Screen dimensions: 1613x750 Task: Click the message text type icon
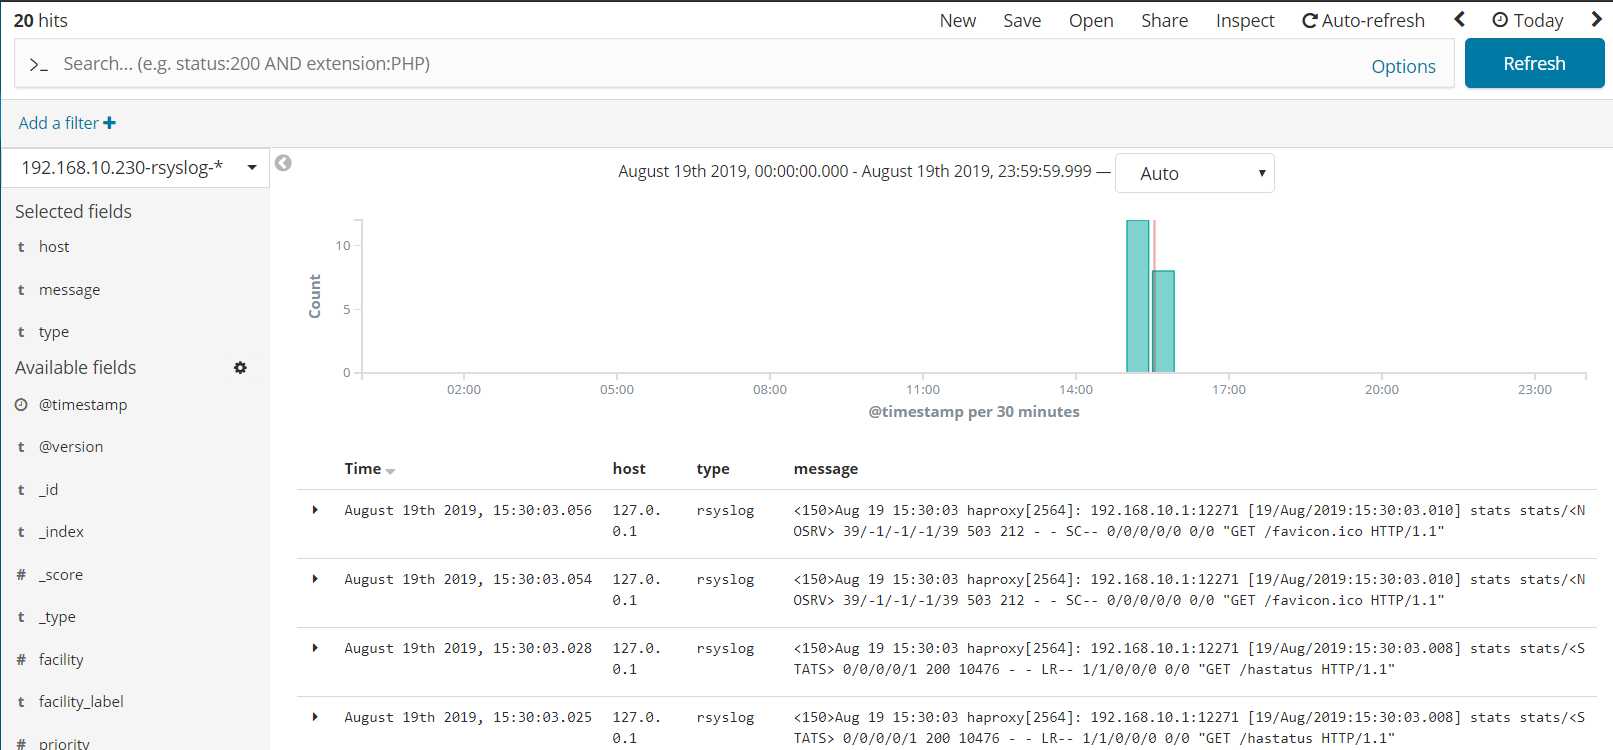pyautogui.click(x=21, y=290)
